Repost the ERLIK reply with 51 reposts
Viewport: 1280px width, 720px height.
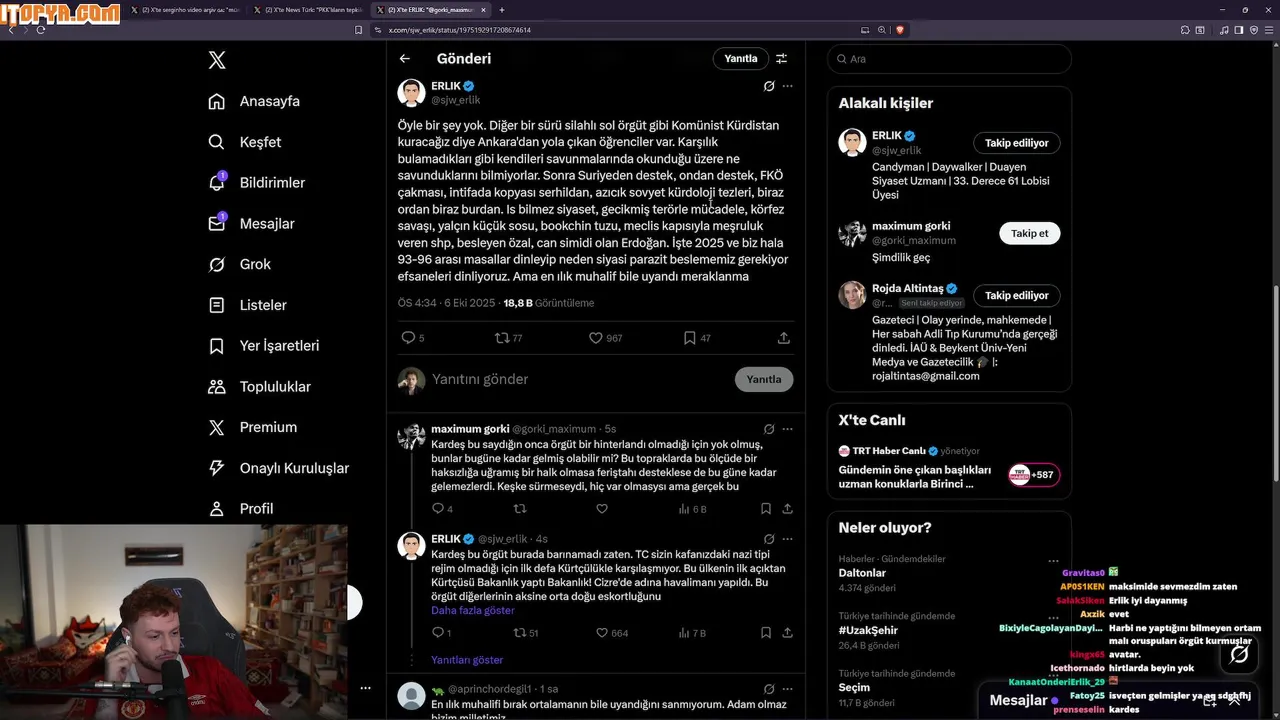click(526, 633)
